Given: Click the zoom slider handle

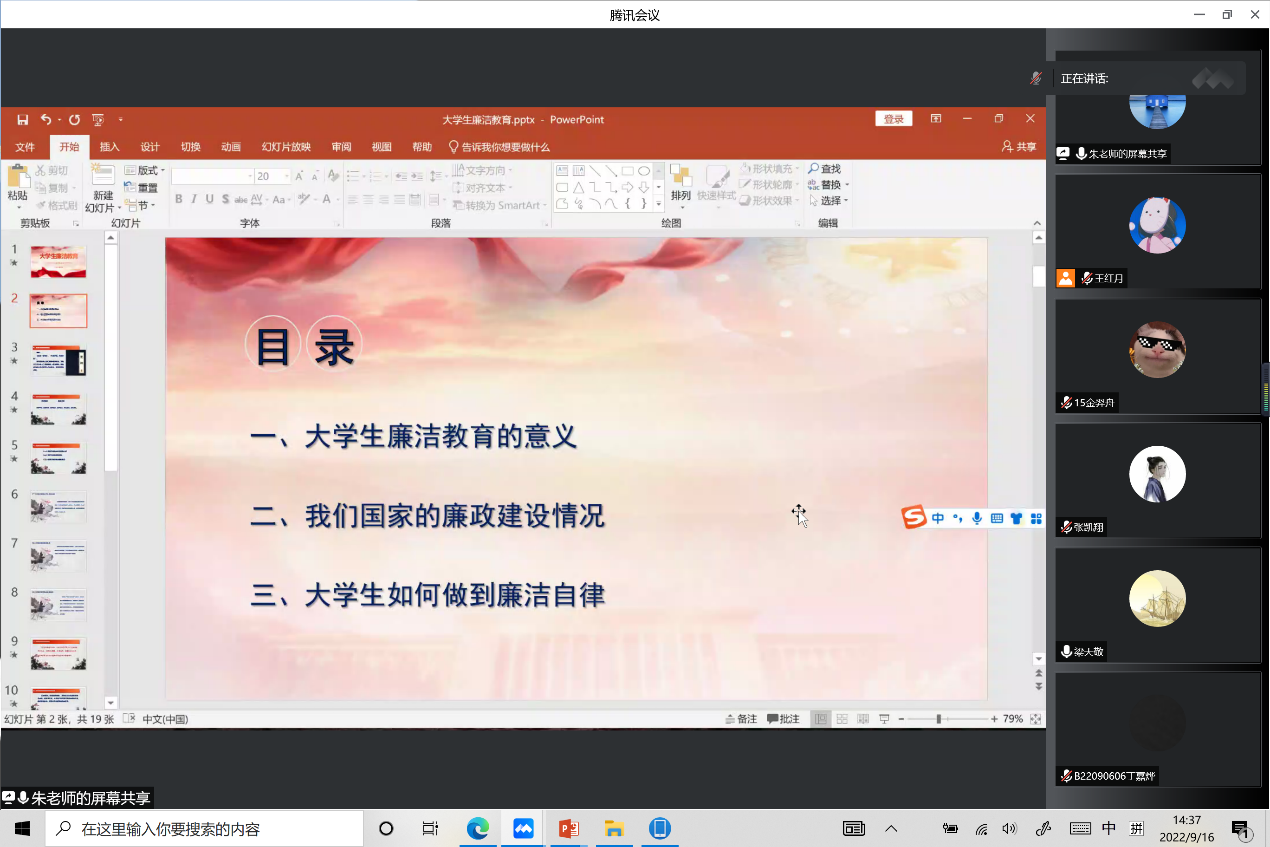Looking at the screenshot, I should click(938, 719).
